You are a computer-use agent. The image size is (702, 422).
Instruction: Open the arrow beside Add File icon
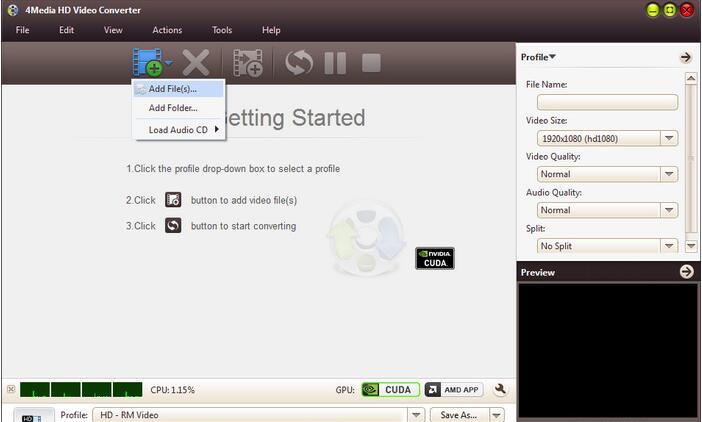[169, 63]
